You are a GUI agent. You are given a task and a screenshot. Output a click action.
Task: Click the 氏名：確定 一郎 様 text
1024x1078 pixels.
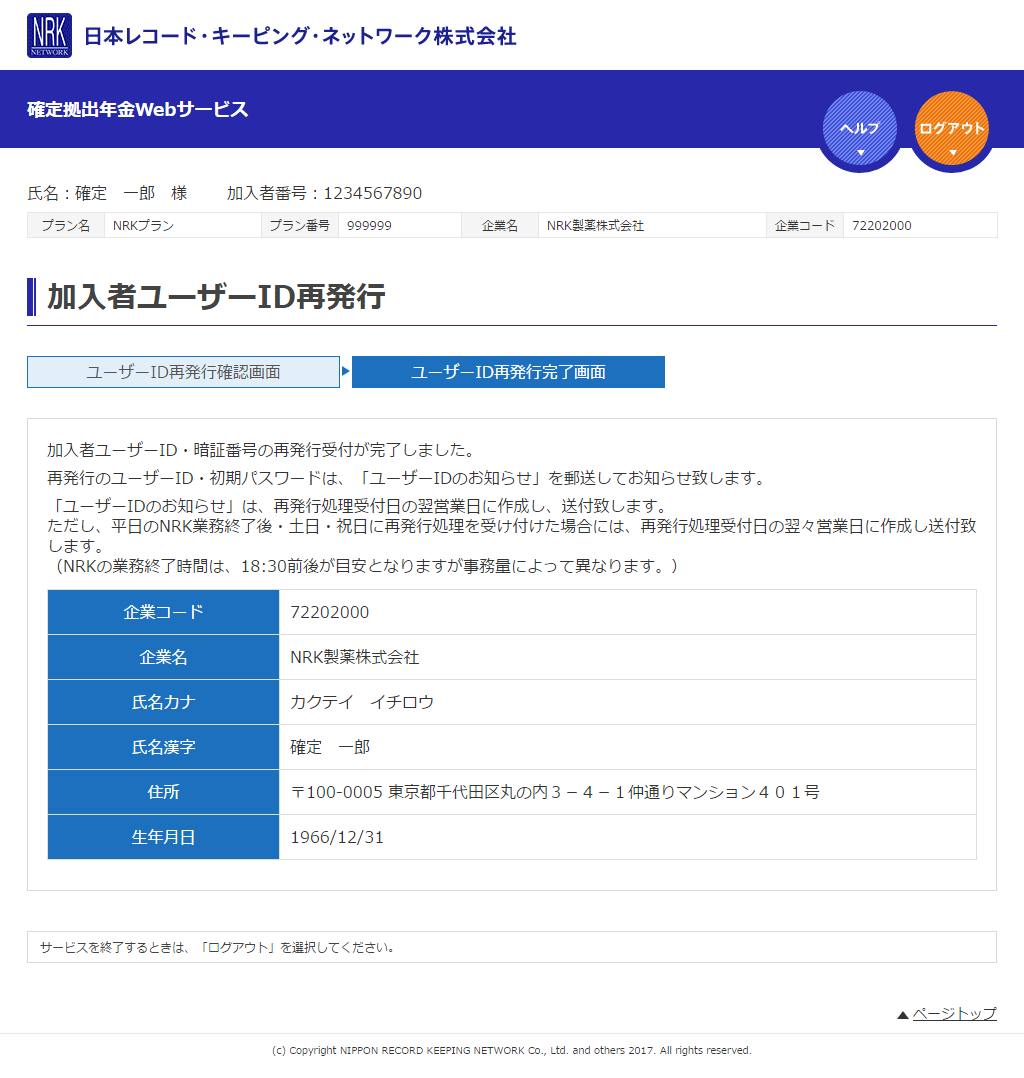pos(107,193)
